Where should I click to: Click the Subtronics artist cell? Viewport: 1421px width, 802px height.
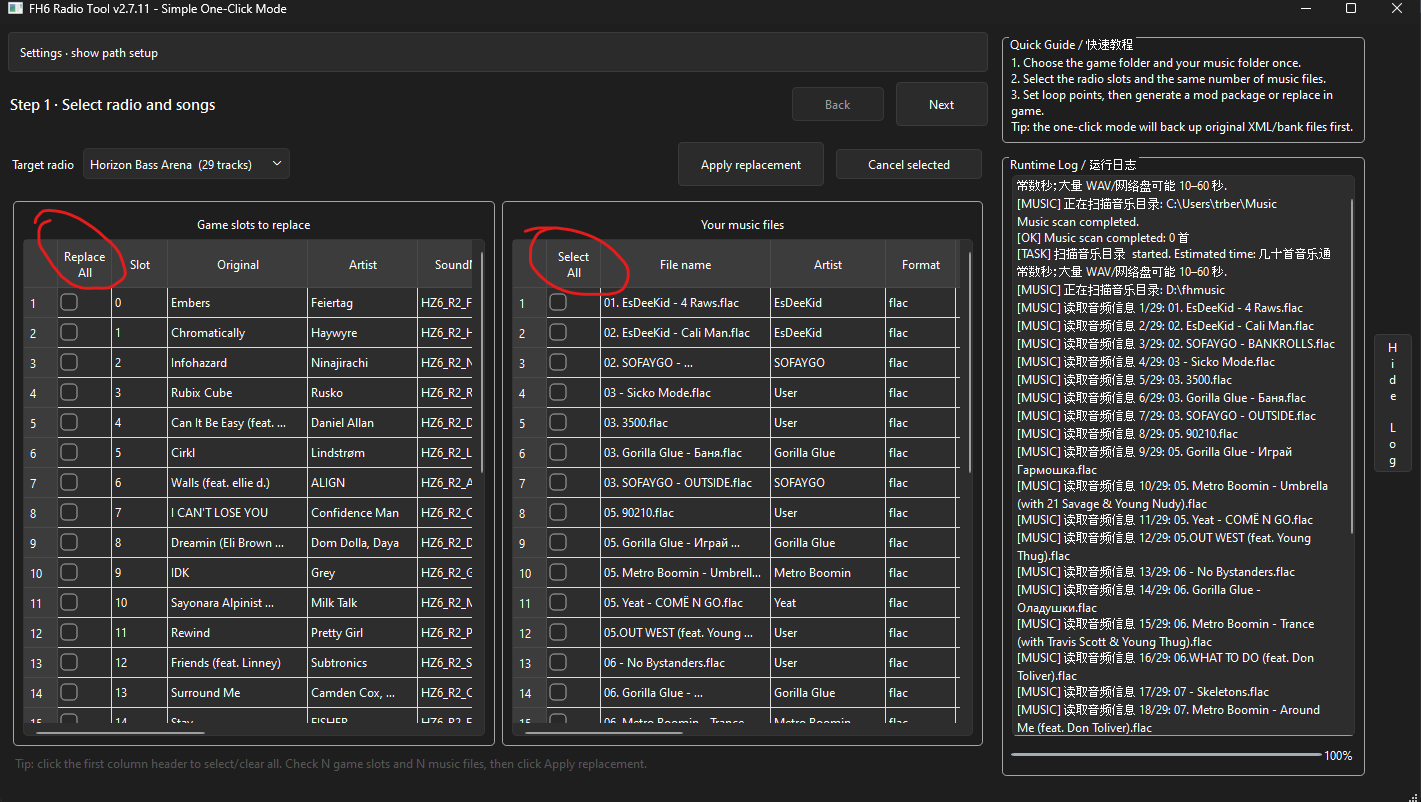[362, 662]
